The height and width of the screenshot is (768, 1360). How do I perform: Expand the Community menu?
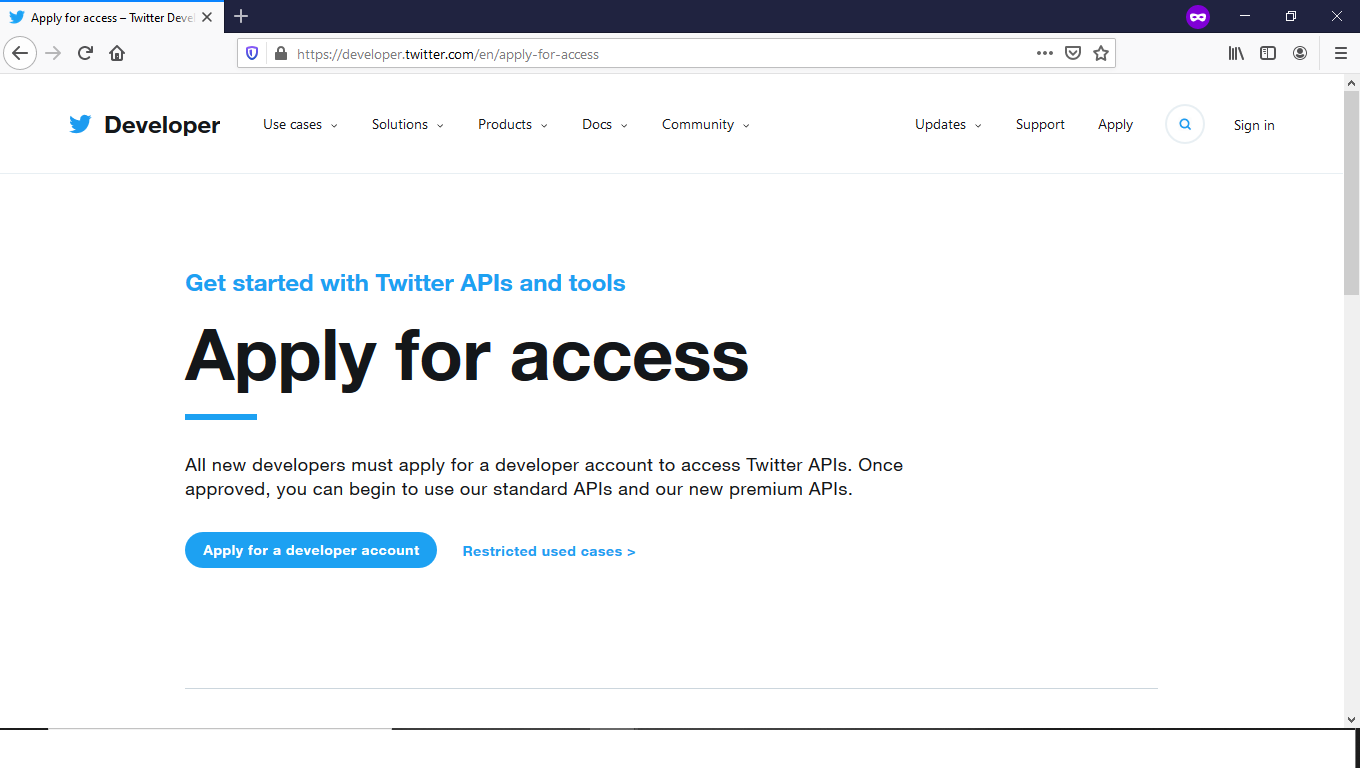coord(706,125)
